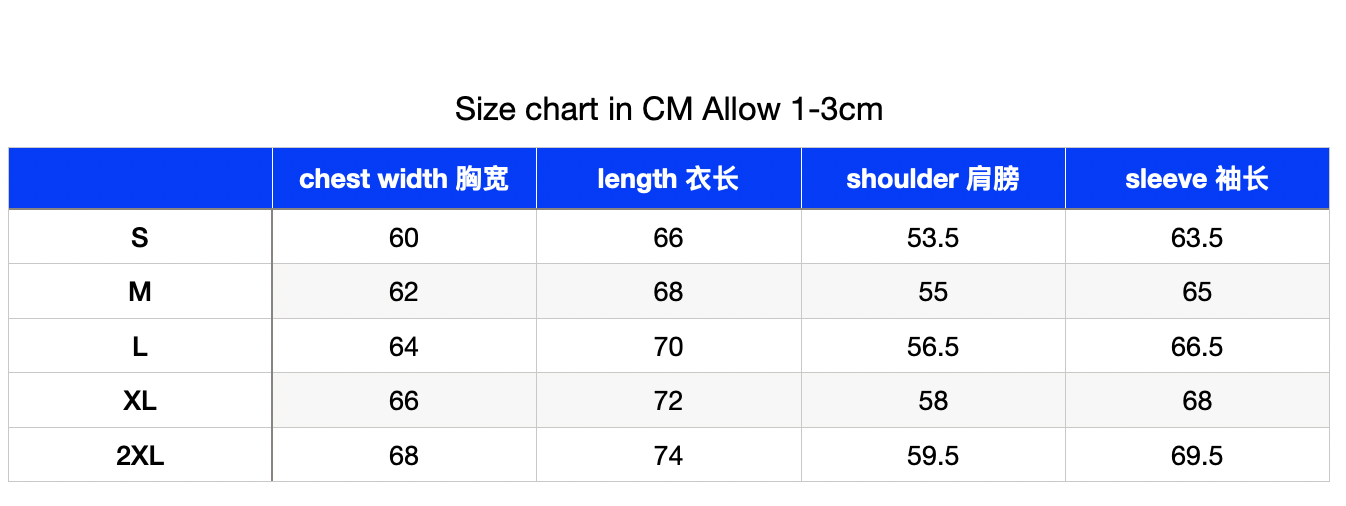The image size is (1346, 506).
Task: Select the shoulder cell showing 56.5
Action: coord(933,346)
